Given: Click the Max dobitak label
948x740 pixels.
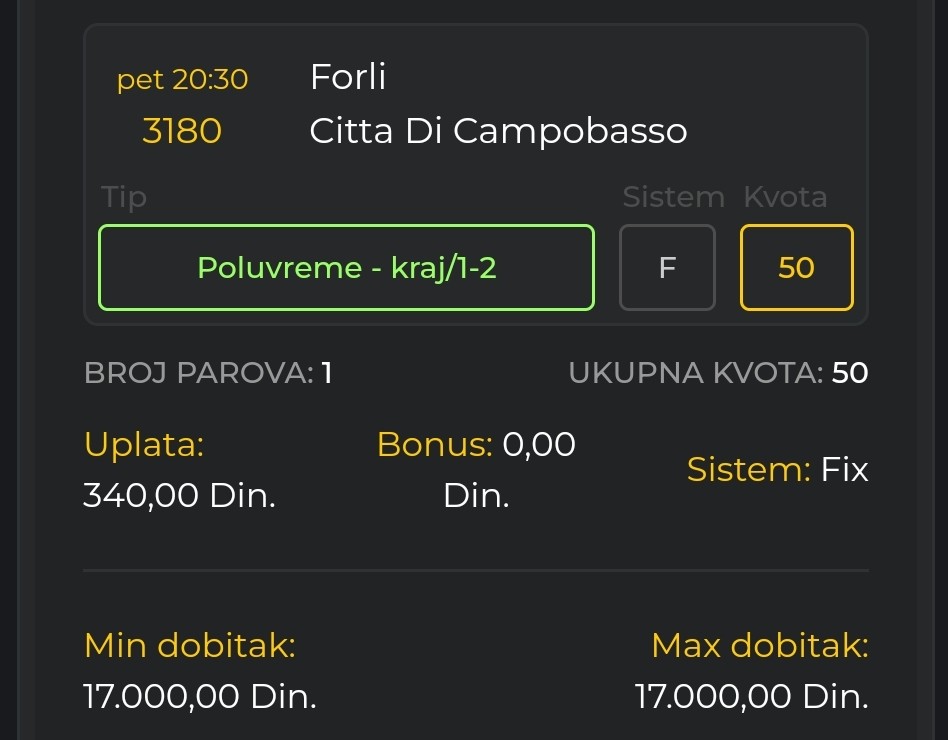Looking at the screenshot, I should [759, 645].
